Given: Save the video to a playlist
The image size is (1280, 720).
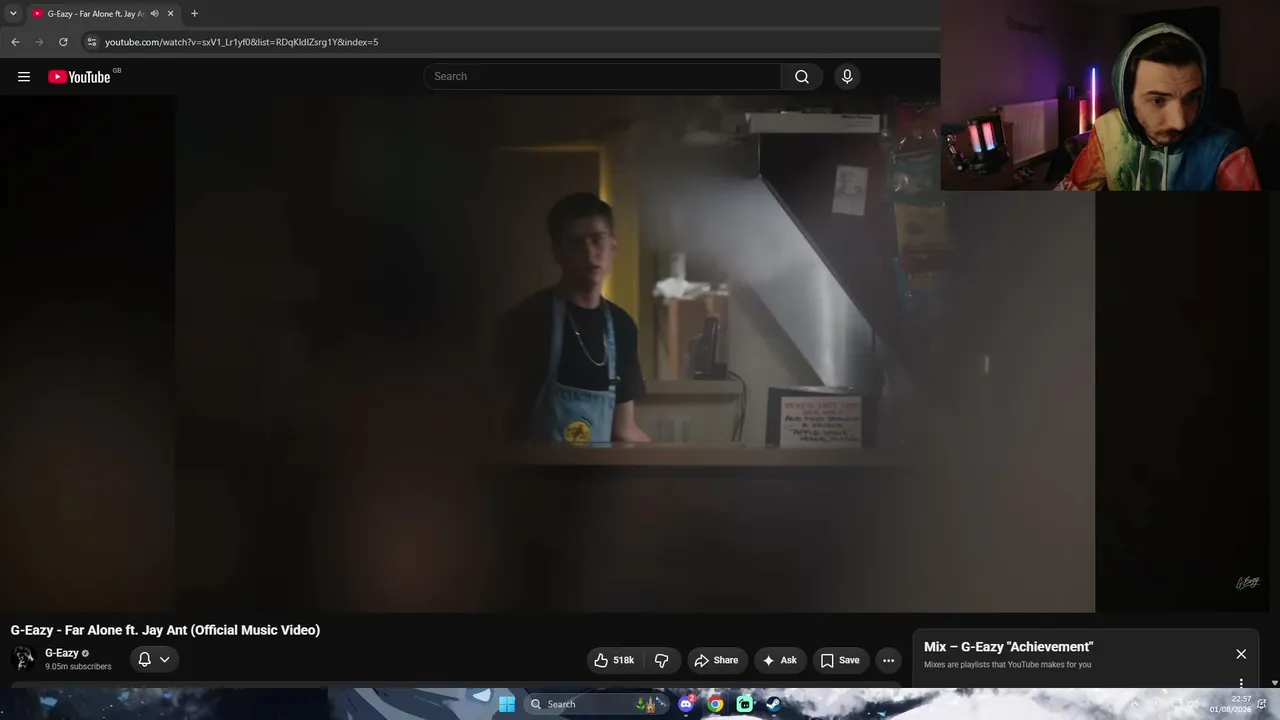Looking at the screenshot, I should [840, 660].
